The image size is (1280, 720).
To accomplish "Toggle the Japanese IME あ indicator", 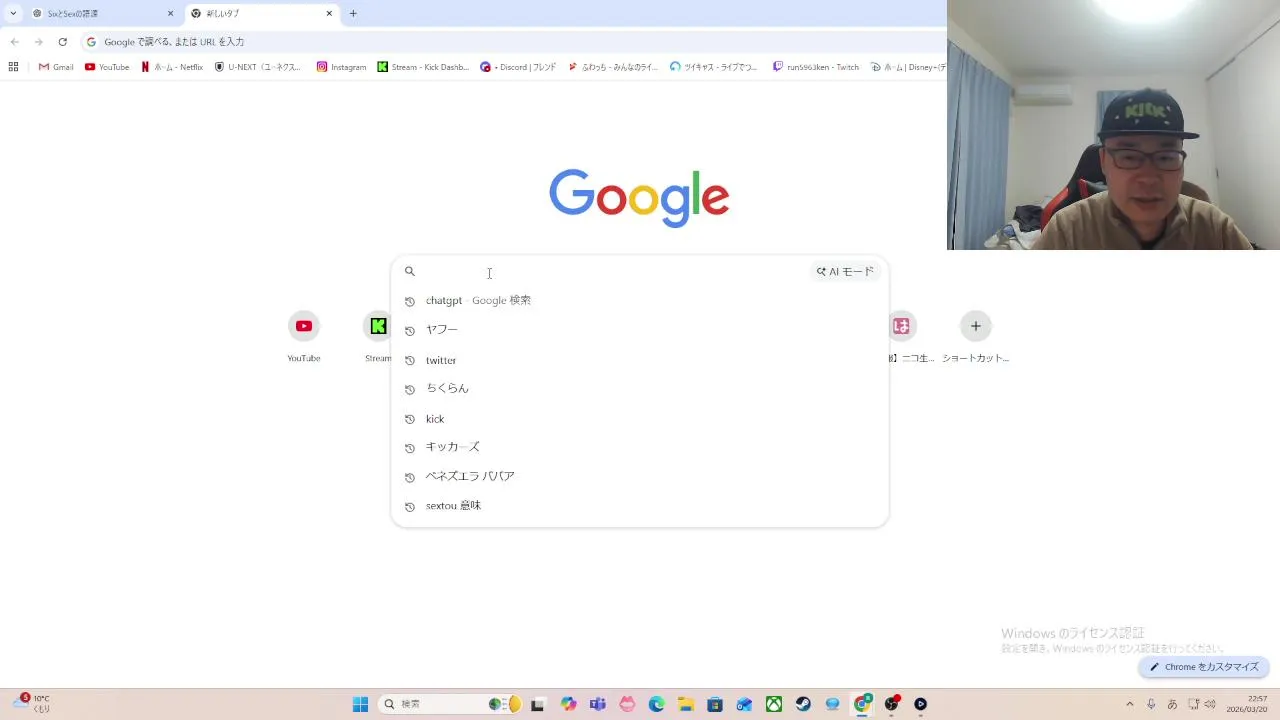I will (1172, 704).
